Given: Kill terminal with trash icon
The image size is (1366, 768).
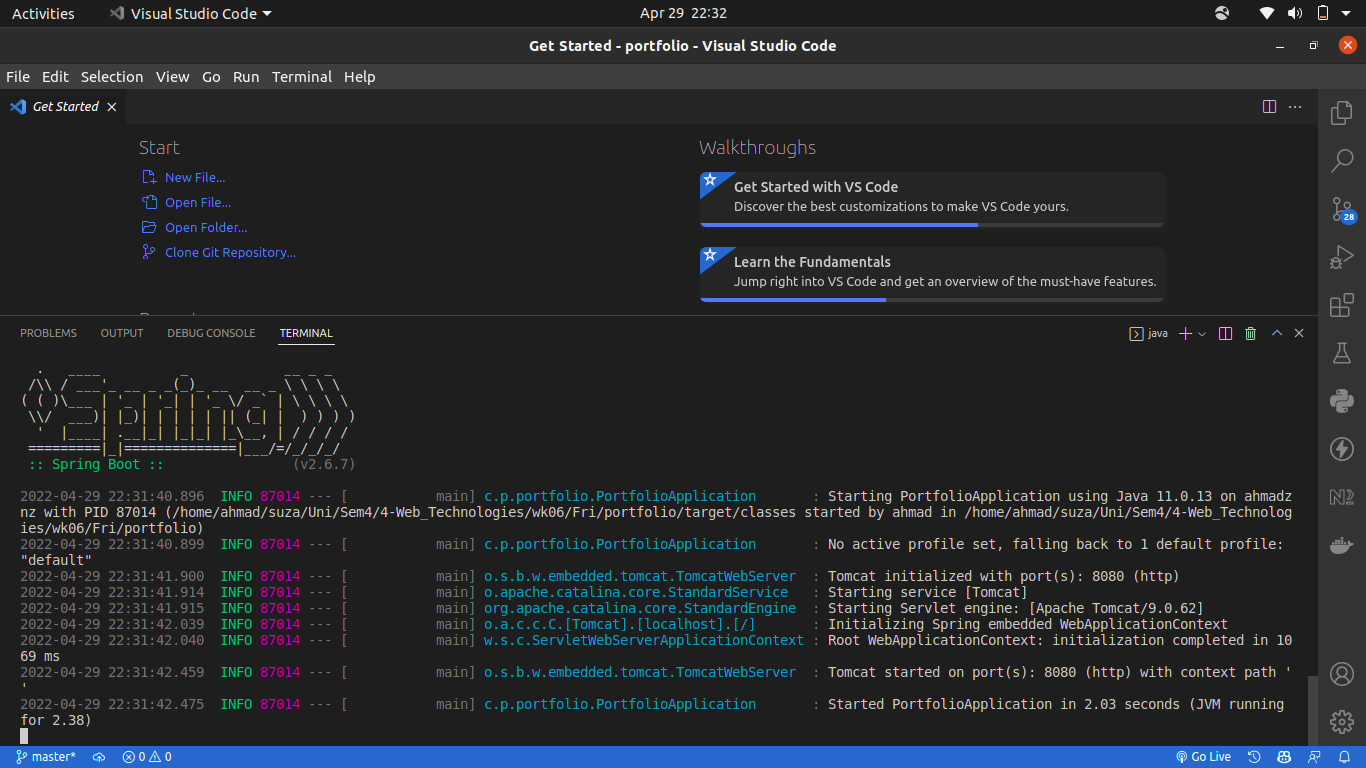Looking at the screenshot, I should pos(1250,333).
